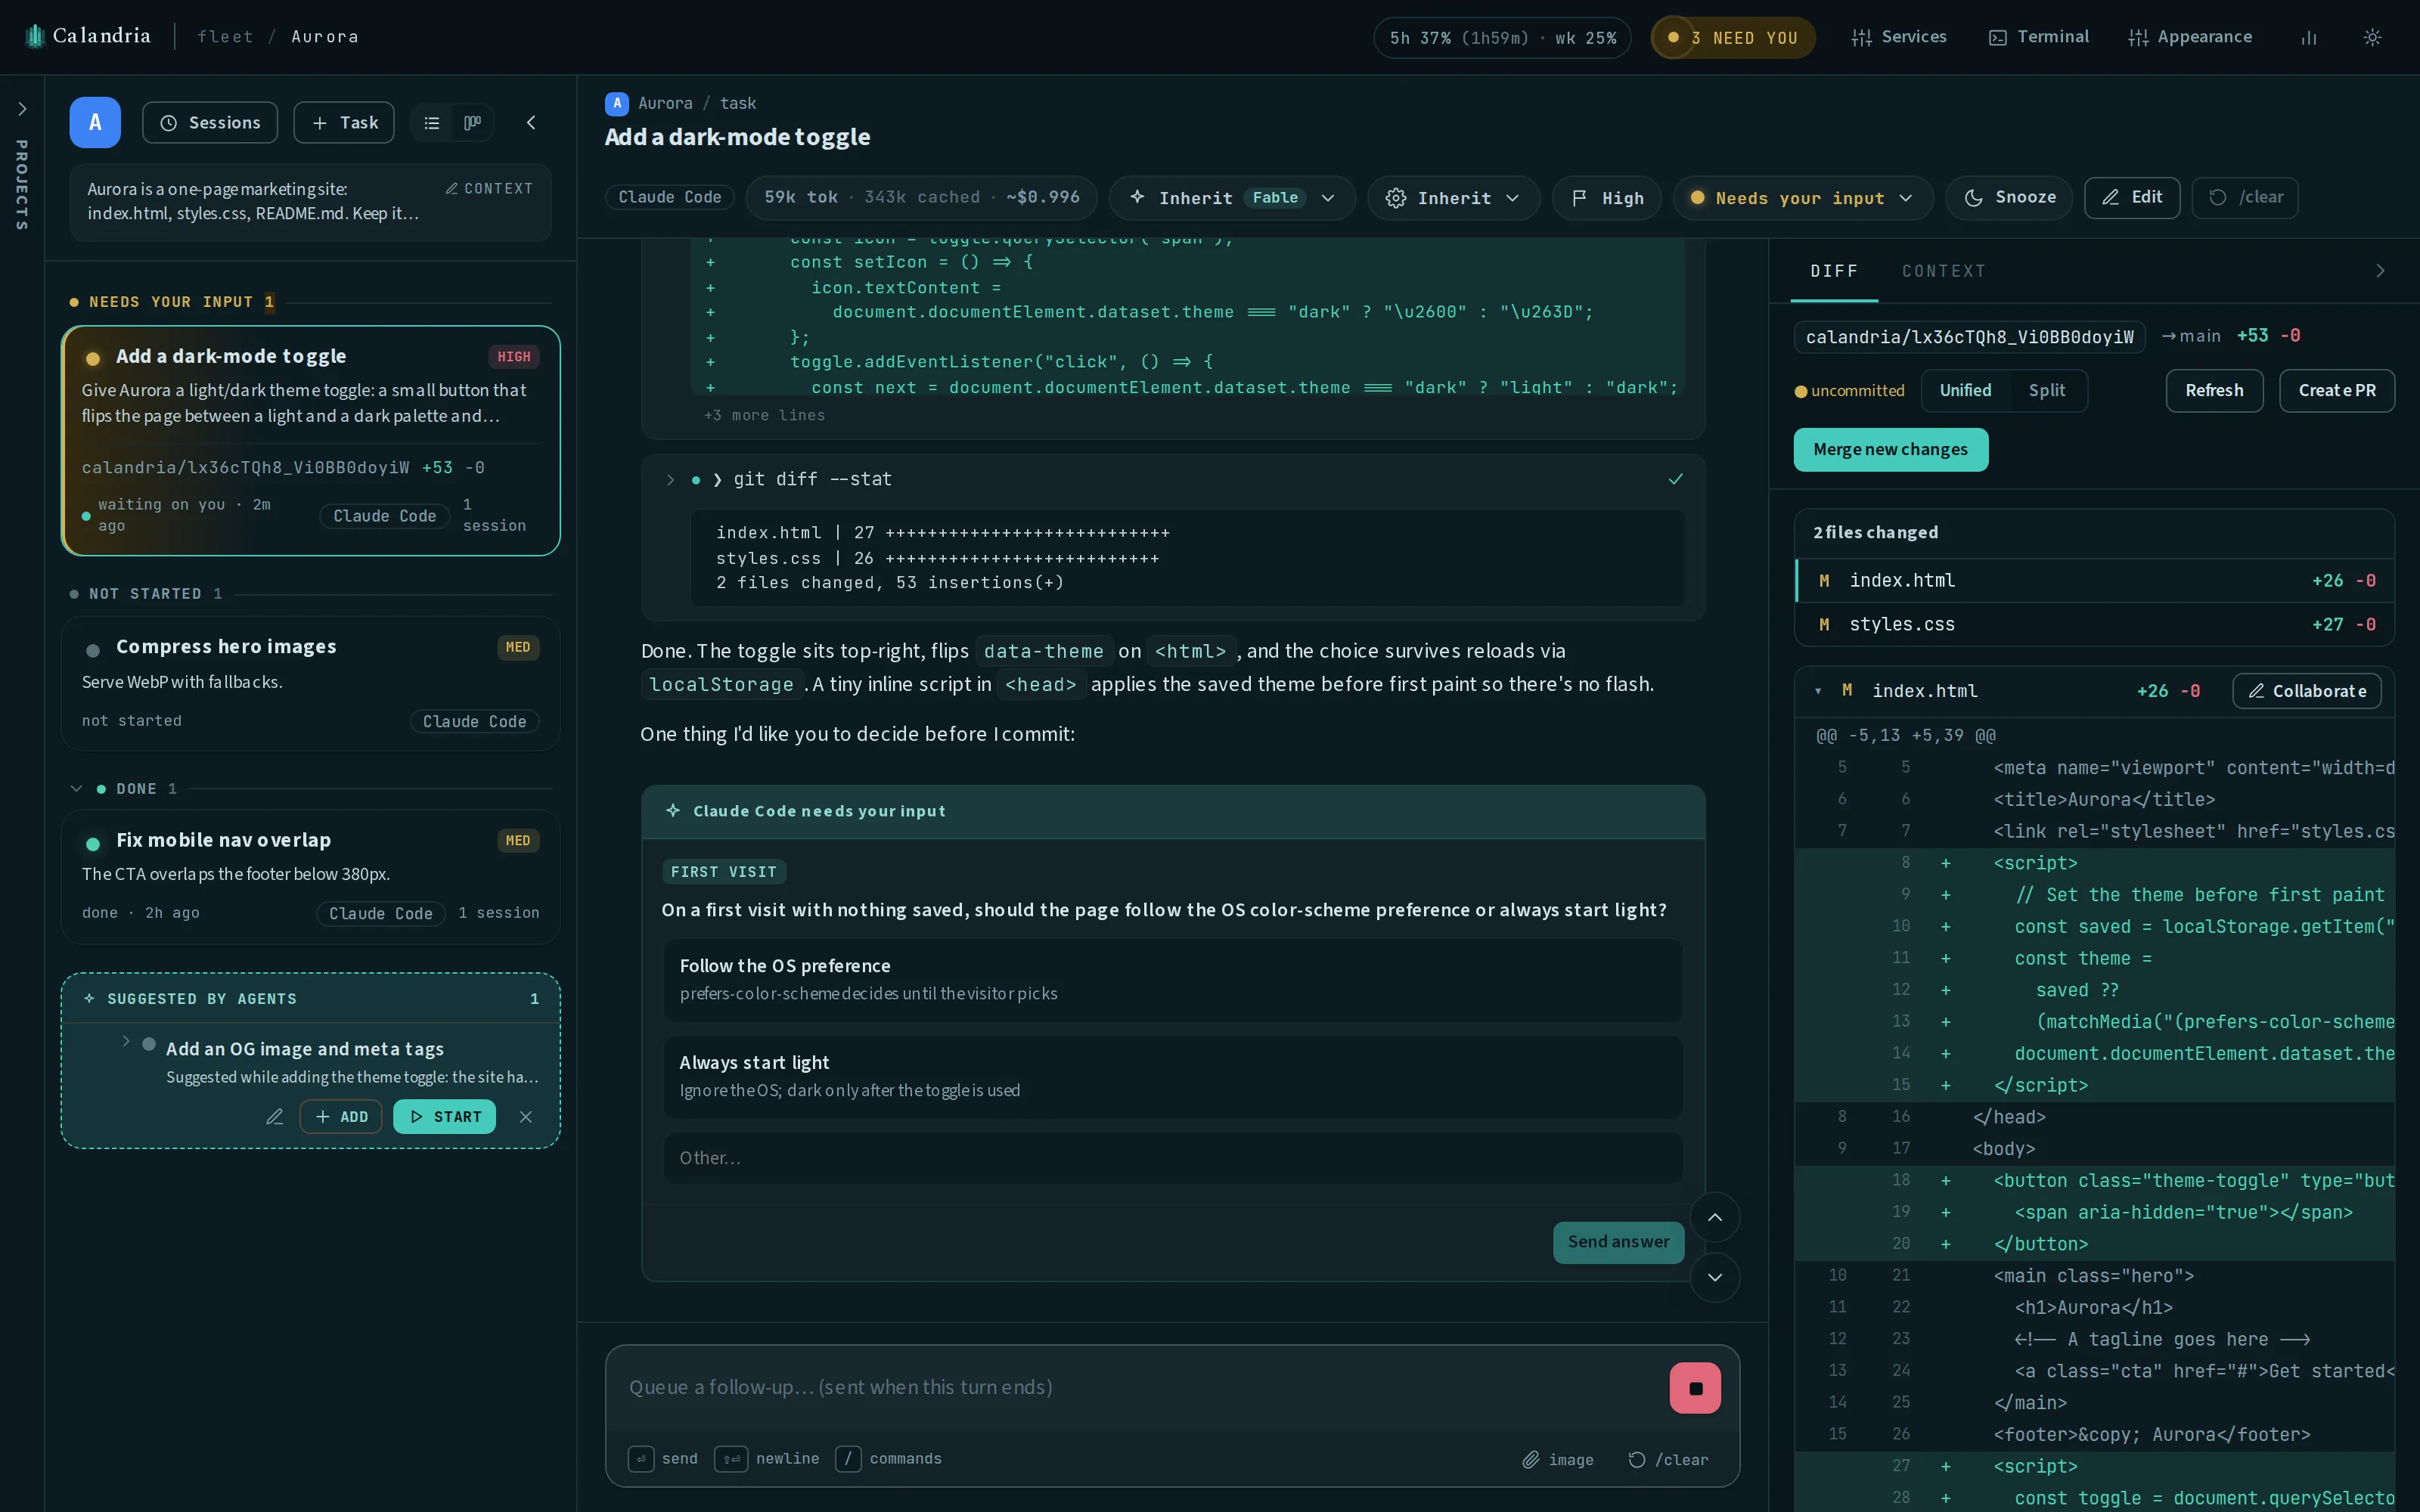
Task: Collapse the diff panel right chevron
Action: click(2380, 271)
